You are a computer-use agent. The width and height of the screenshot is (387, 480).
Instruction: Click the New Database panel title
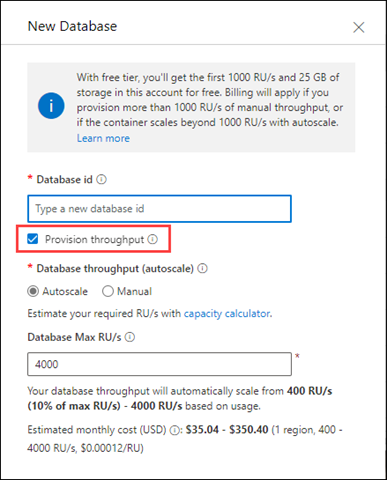coord(72,26)
